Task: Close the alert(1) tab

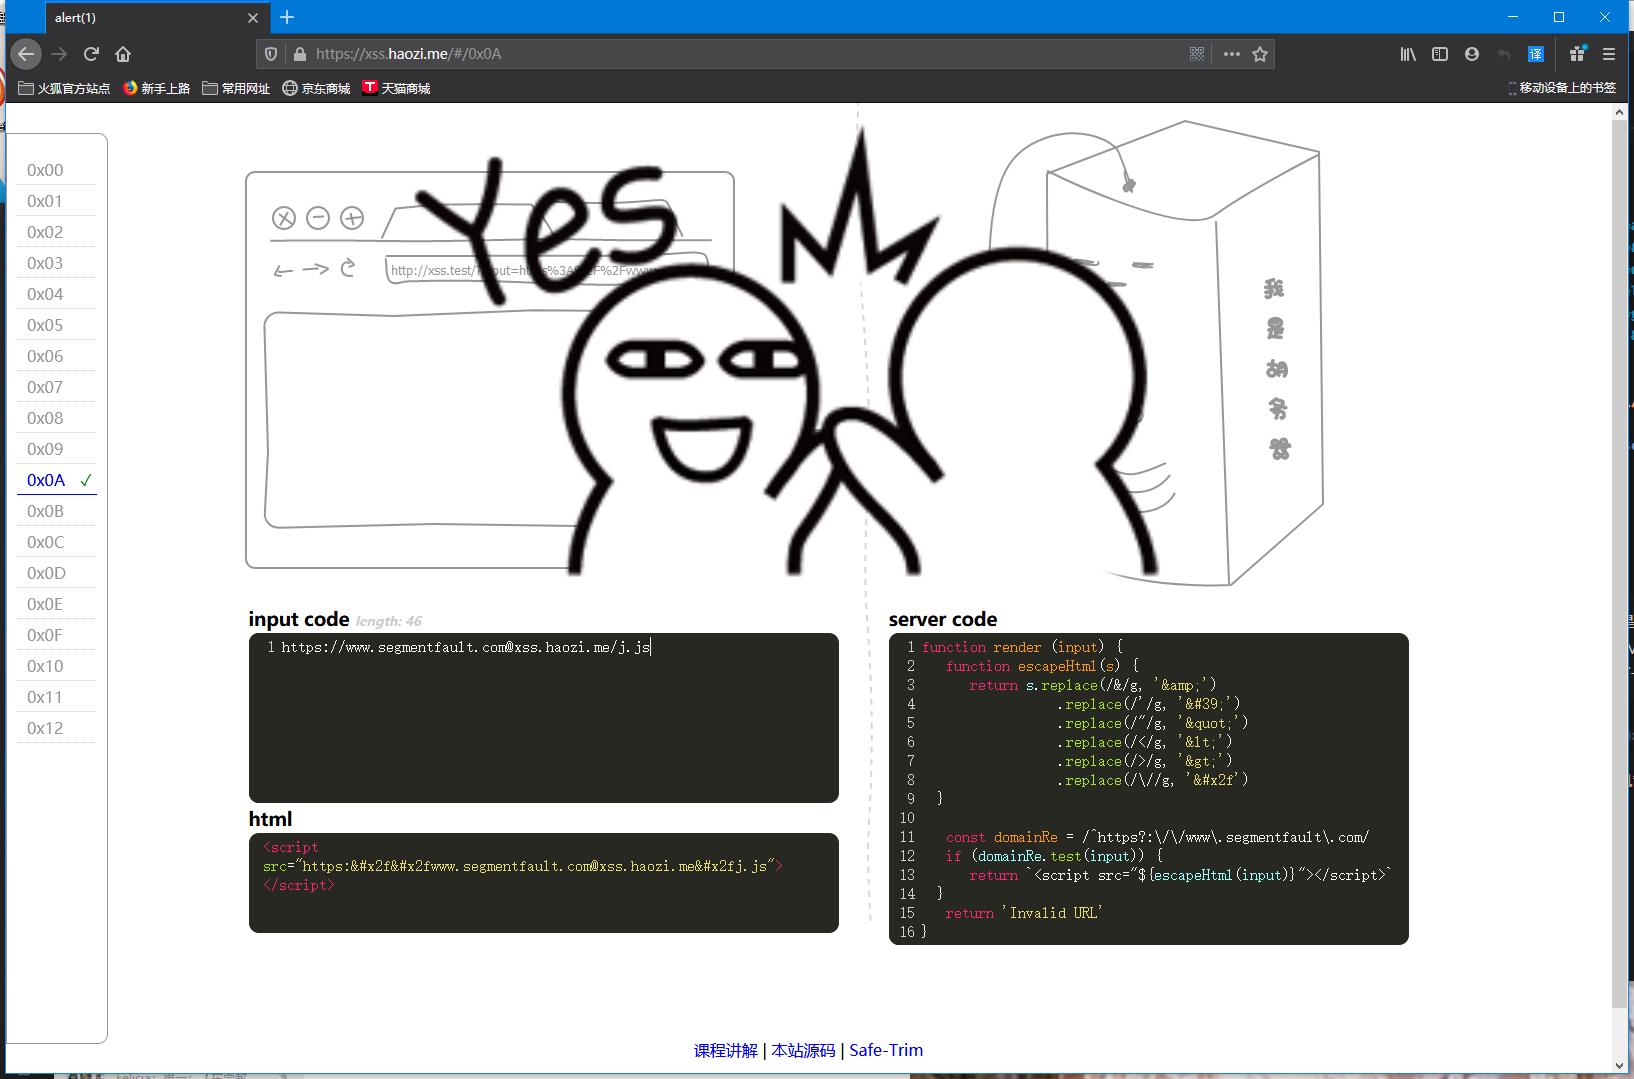Action: 253,18
